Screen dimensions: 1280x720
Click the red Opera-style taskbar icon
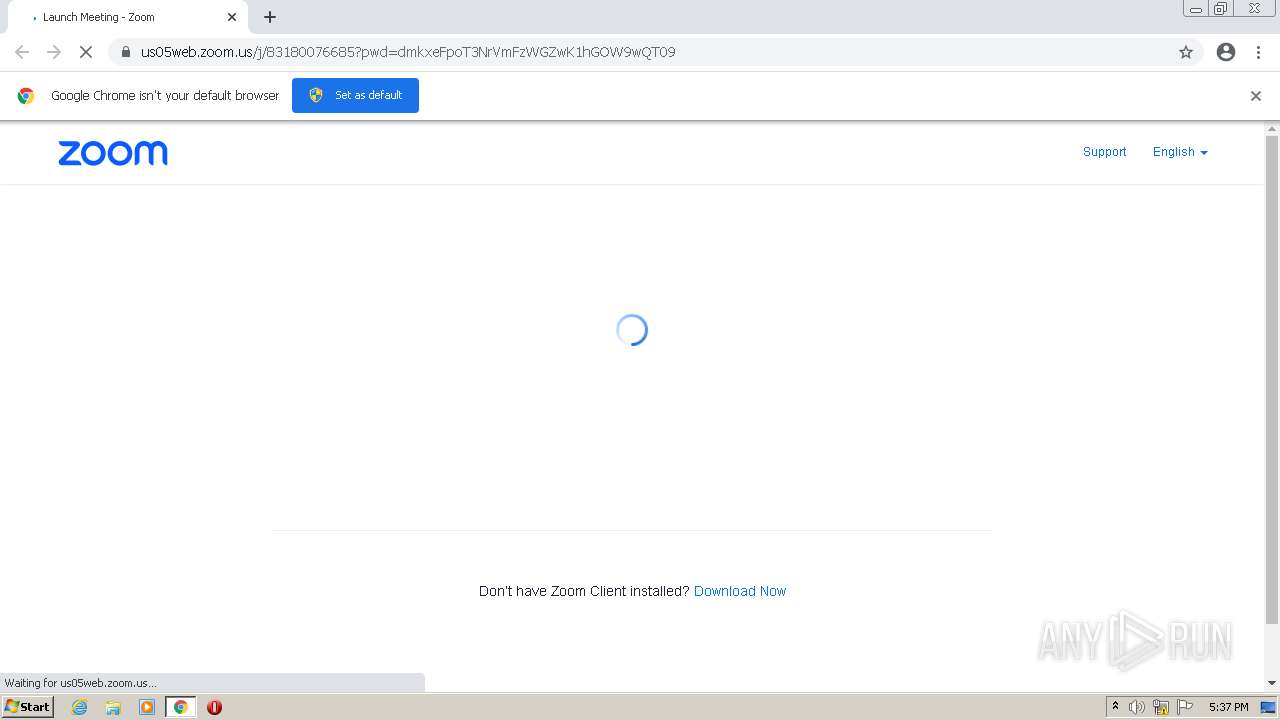coord(214,707)
